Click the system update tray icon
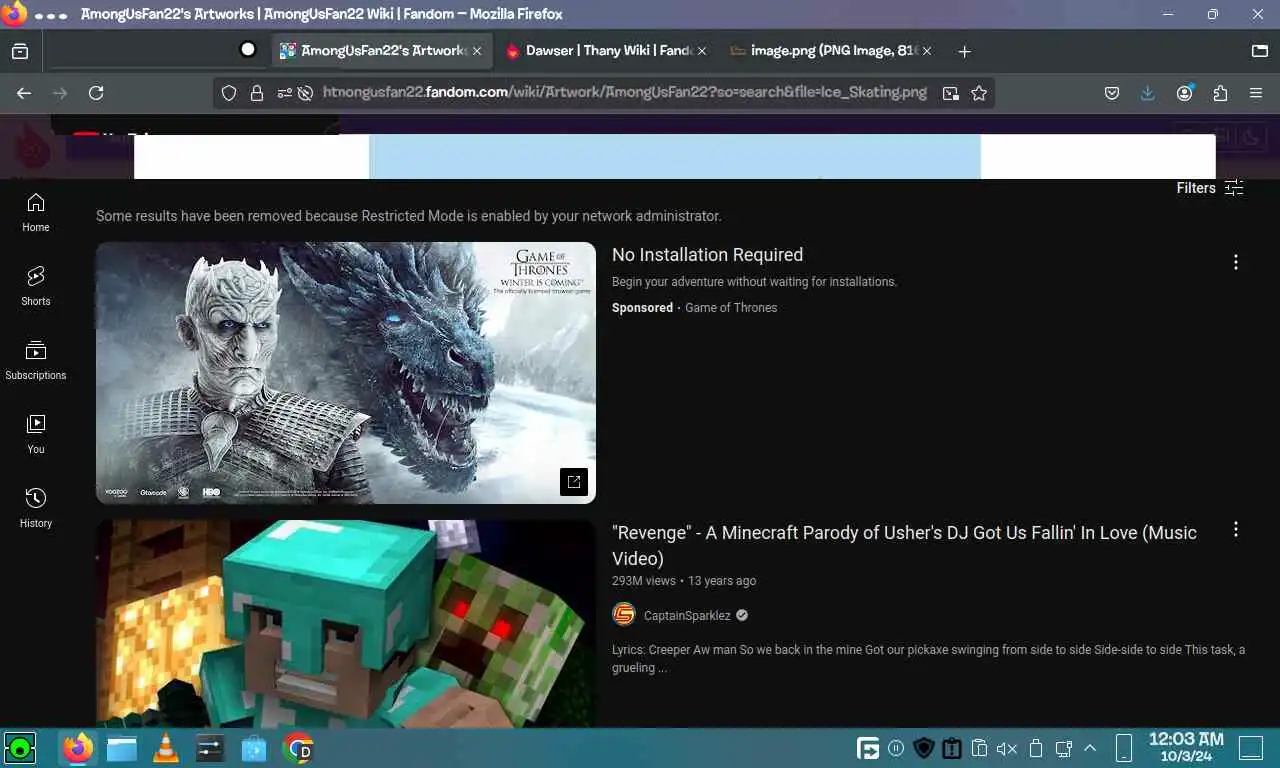This screenshot has width=1280, height=768. (868, 748)
